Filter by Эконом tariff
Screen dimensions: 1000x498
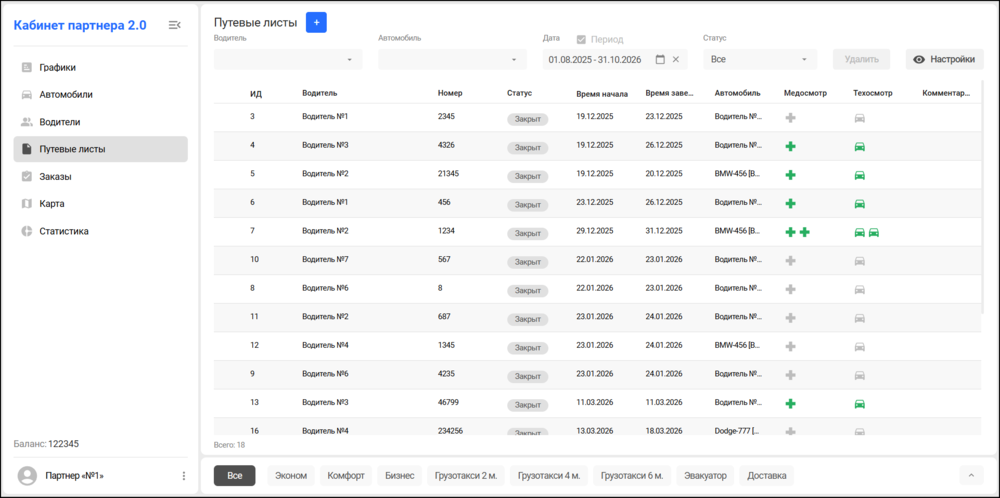[291, 476]
